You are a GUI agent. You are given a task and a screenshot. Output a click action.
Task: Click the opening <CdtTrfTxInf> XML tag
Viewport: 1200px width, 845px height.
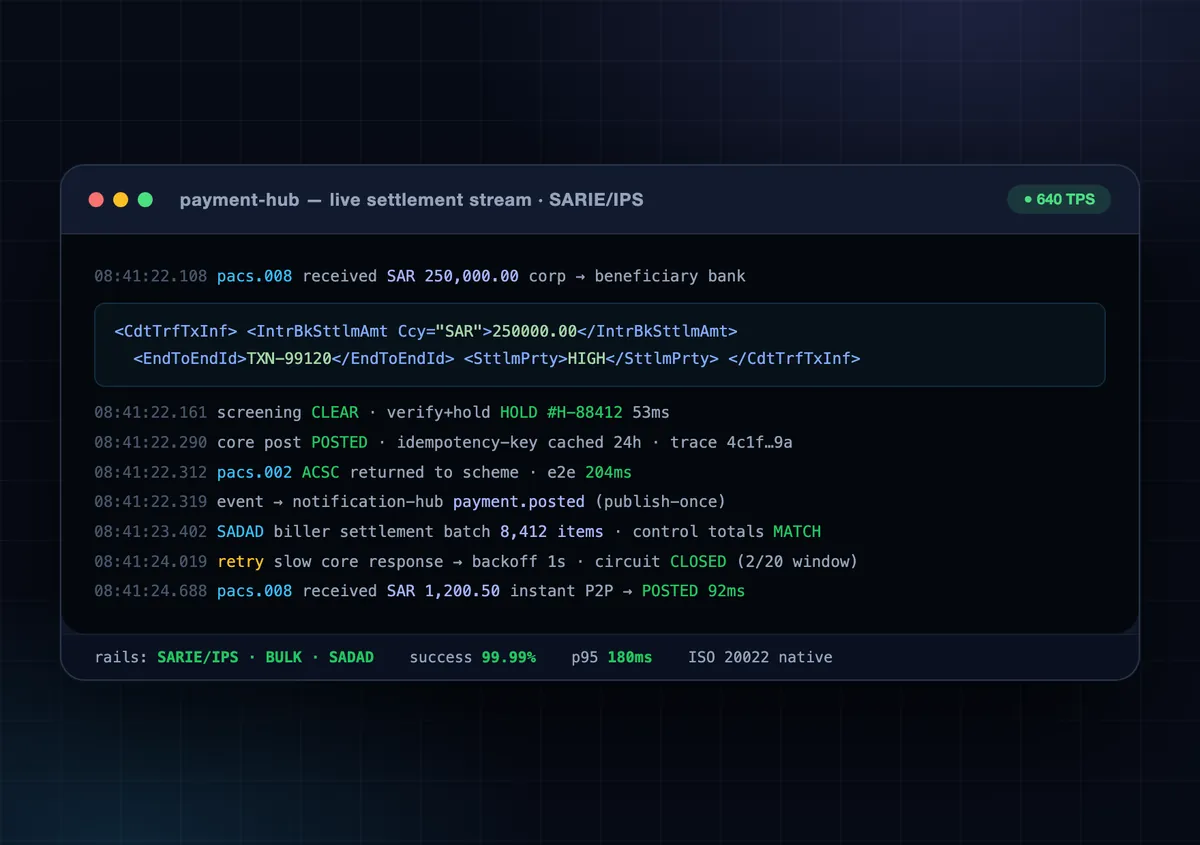[x=176, y=331]
